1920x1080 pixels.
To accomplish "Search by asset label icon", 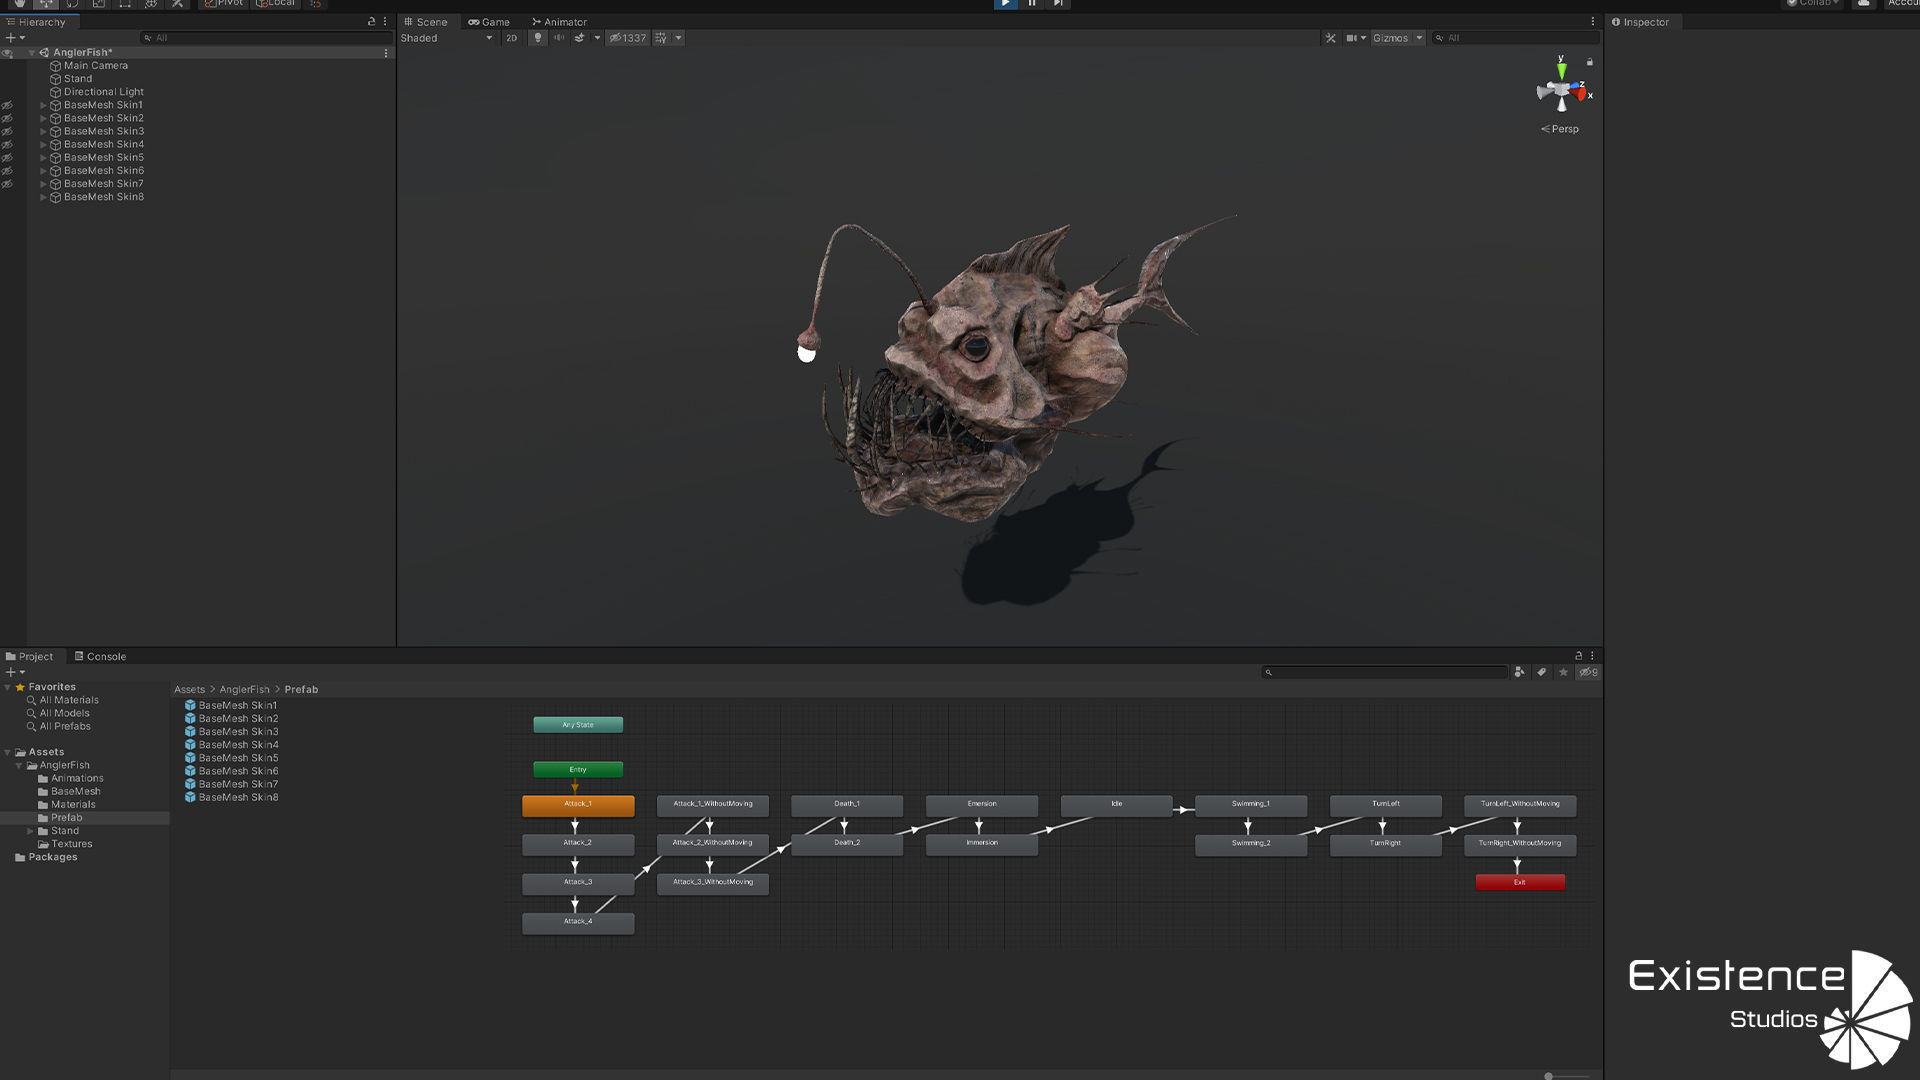I will click(1542, 672).
